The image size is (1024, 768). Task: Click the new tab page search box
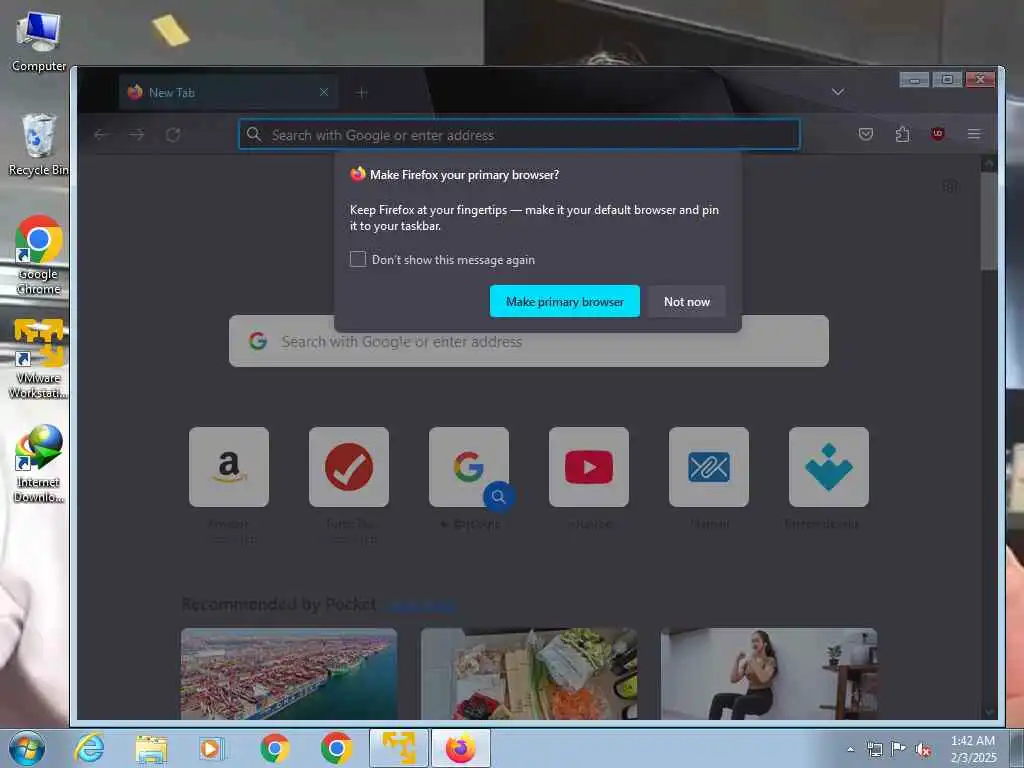[529, 342]
